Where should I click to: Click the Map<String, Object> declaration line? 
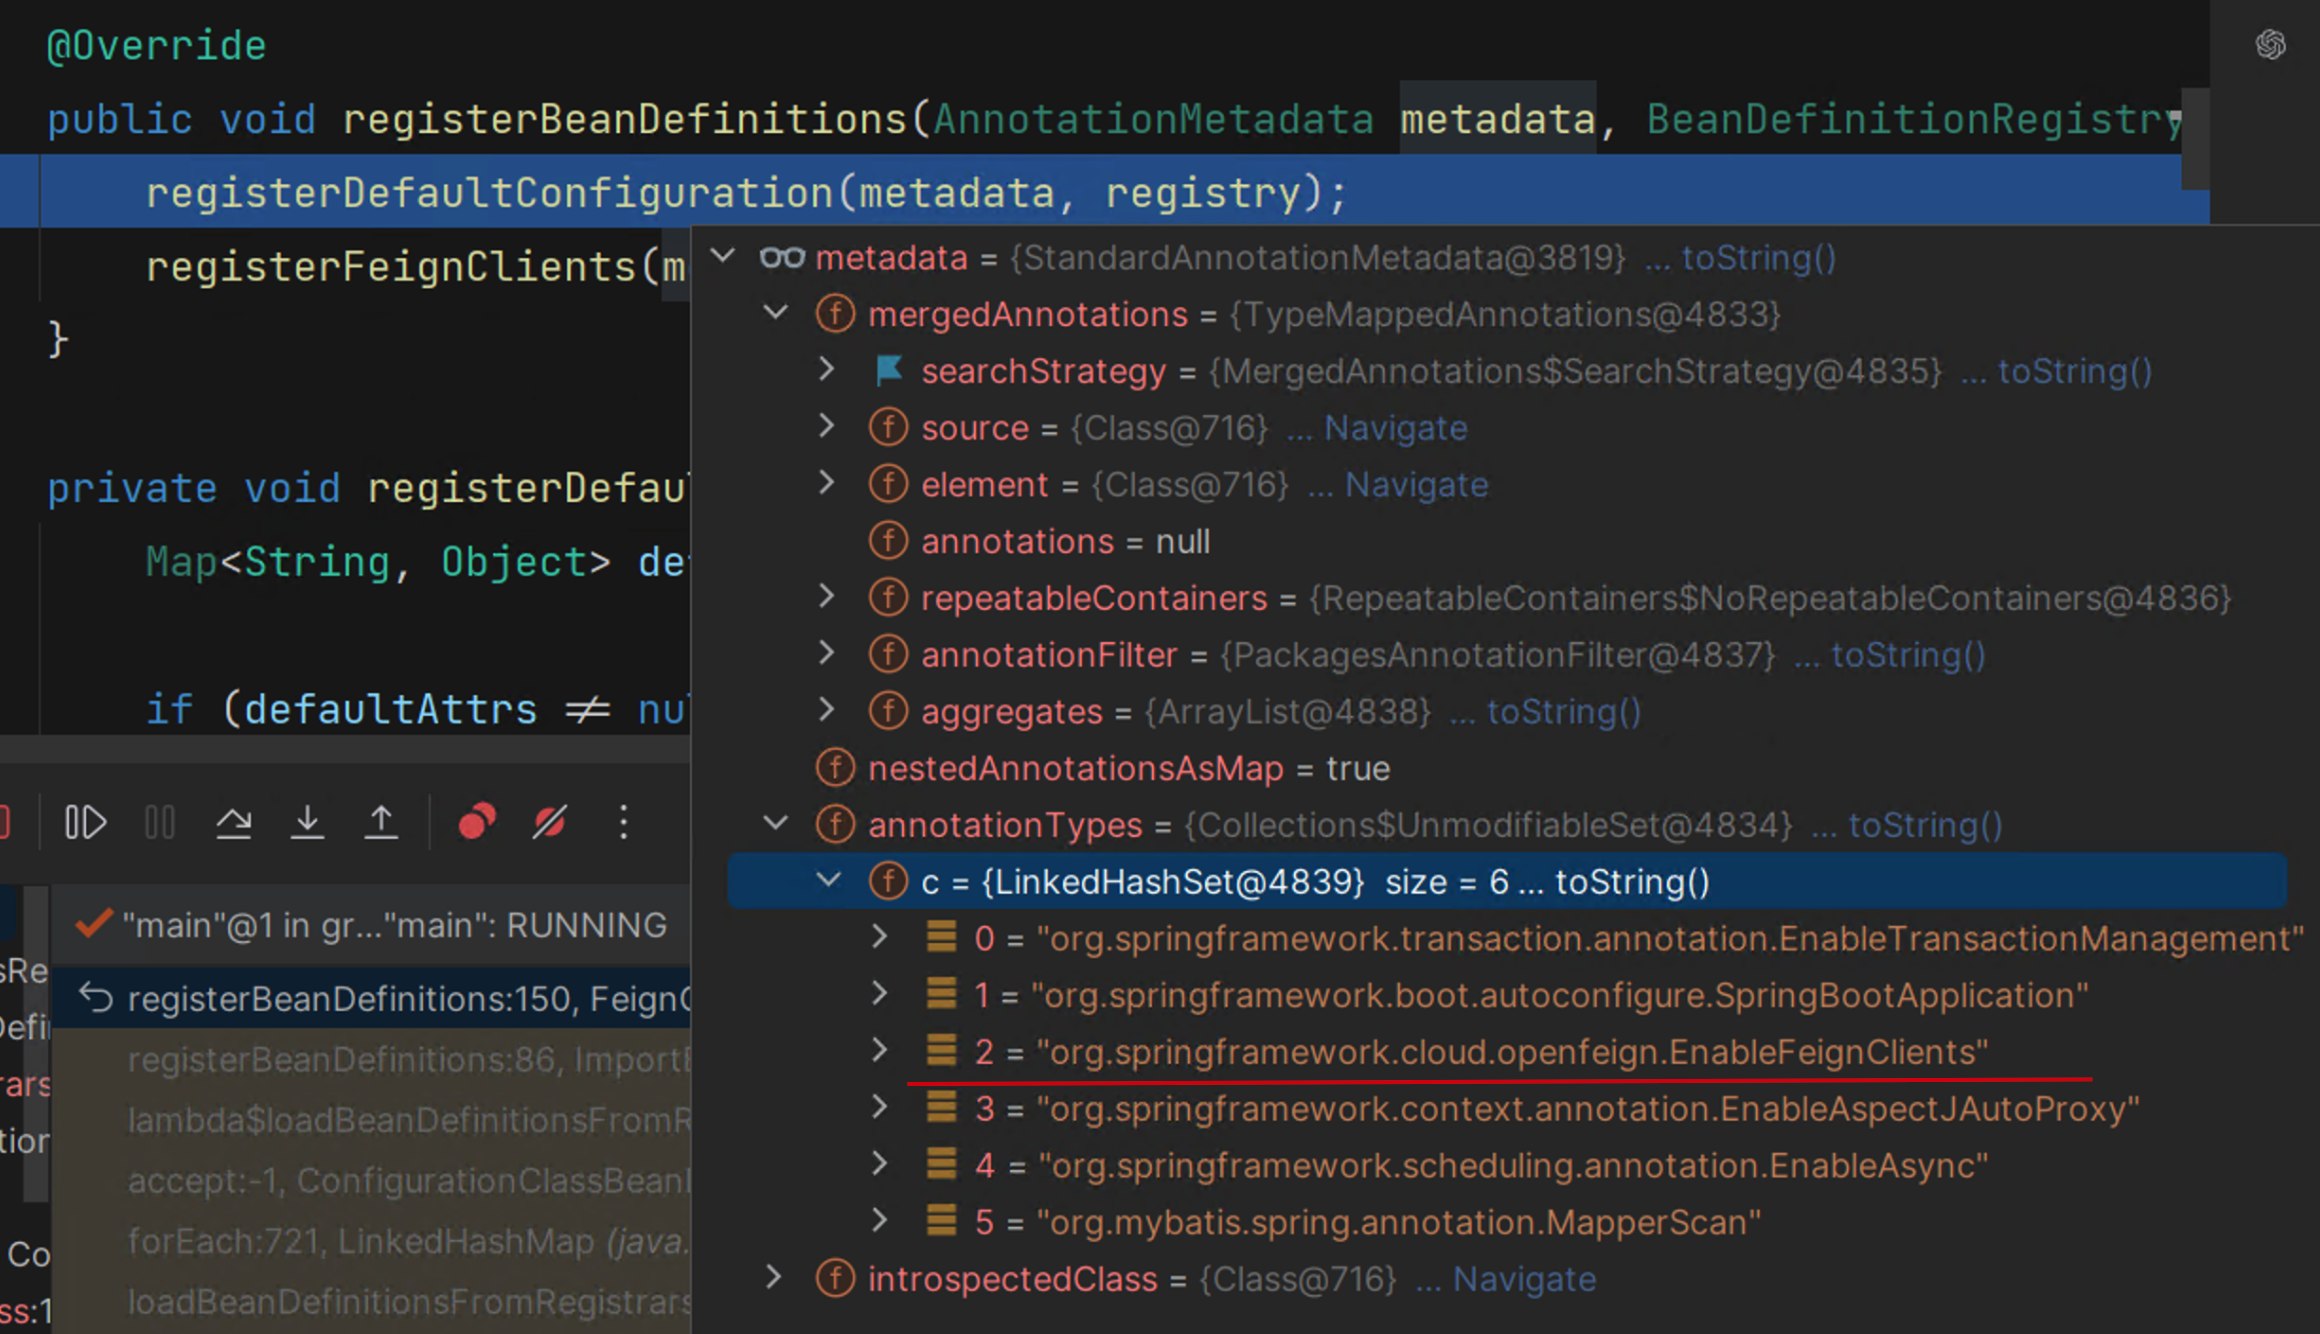tap(416, 562)
